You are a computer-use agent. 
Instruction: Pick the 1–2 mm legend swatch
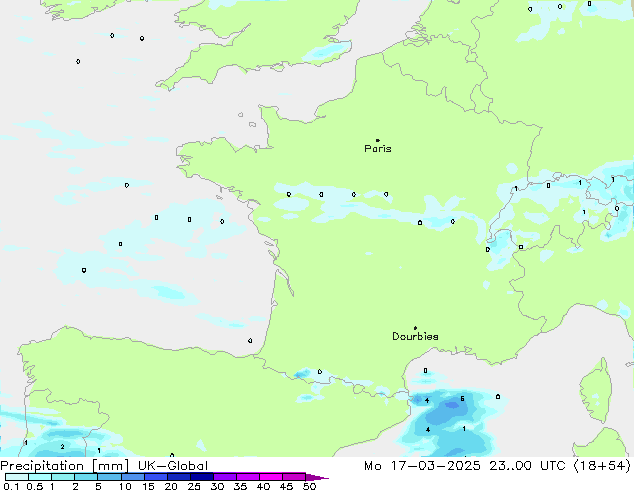pos(63,477)
